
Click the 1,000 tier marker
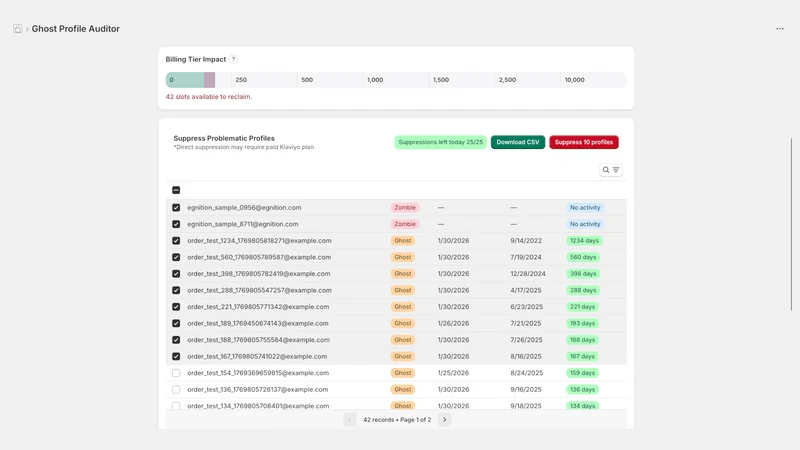point(375,80)
